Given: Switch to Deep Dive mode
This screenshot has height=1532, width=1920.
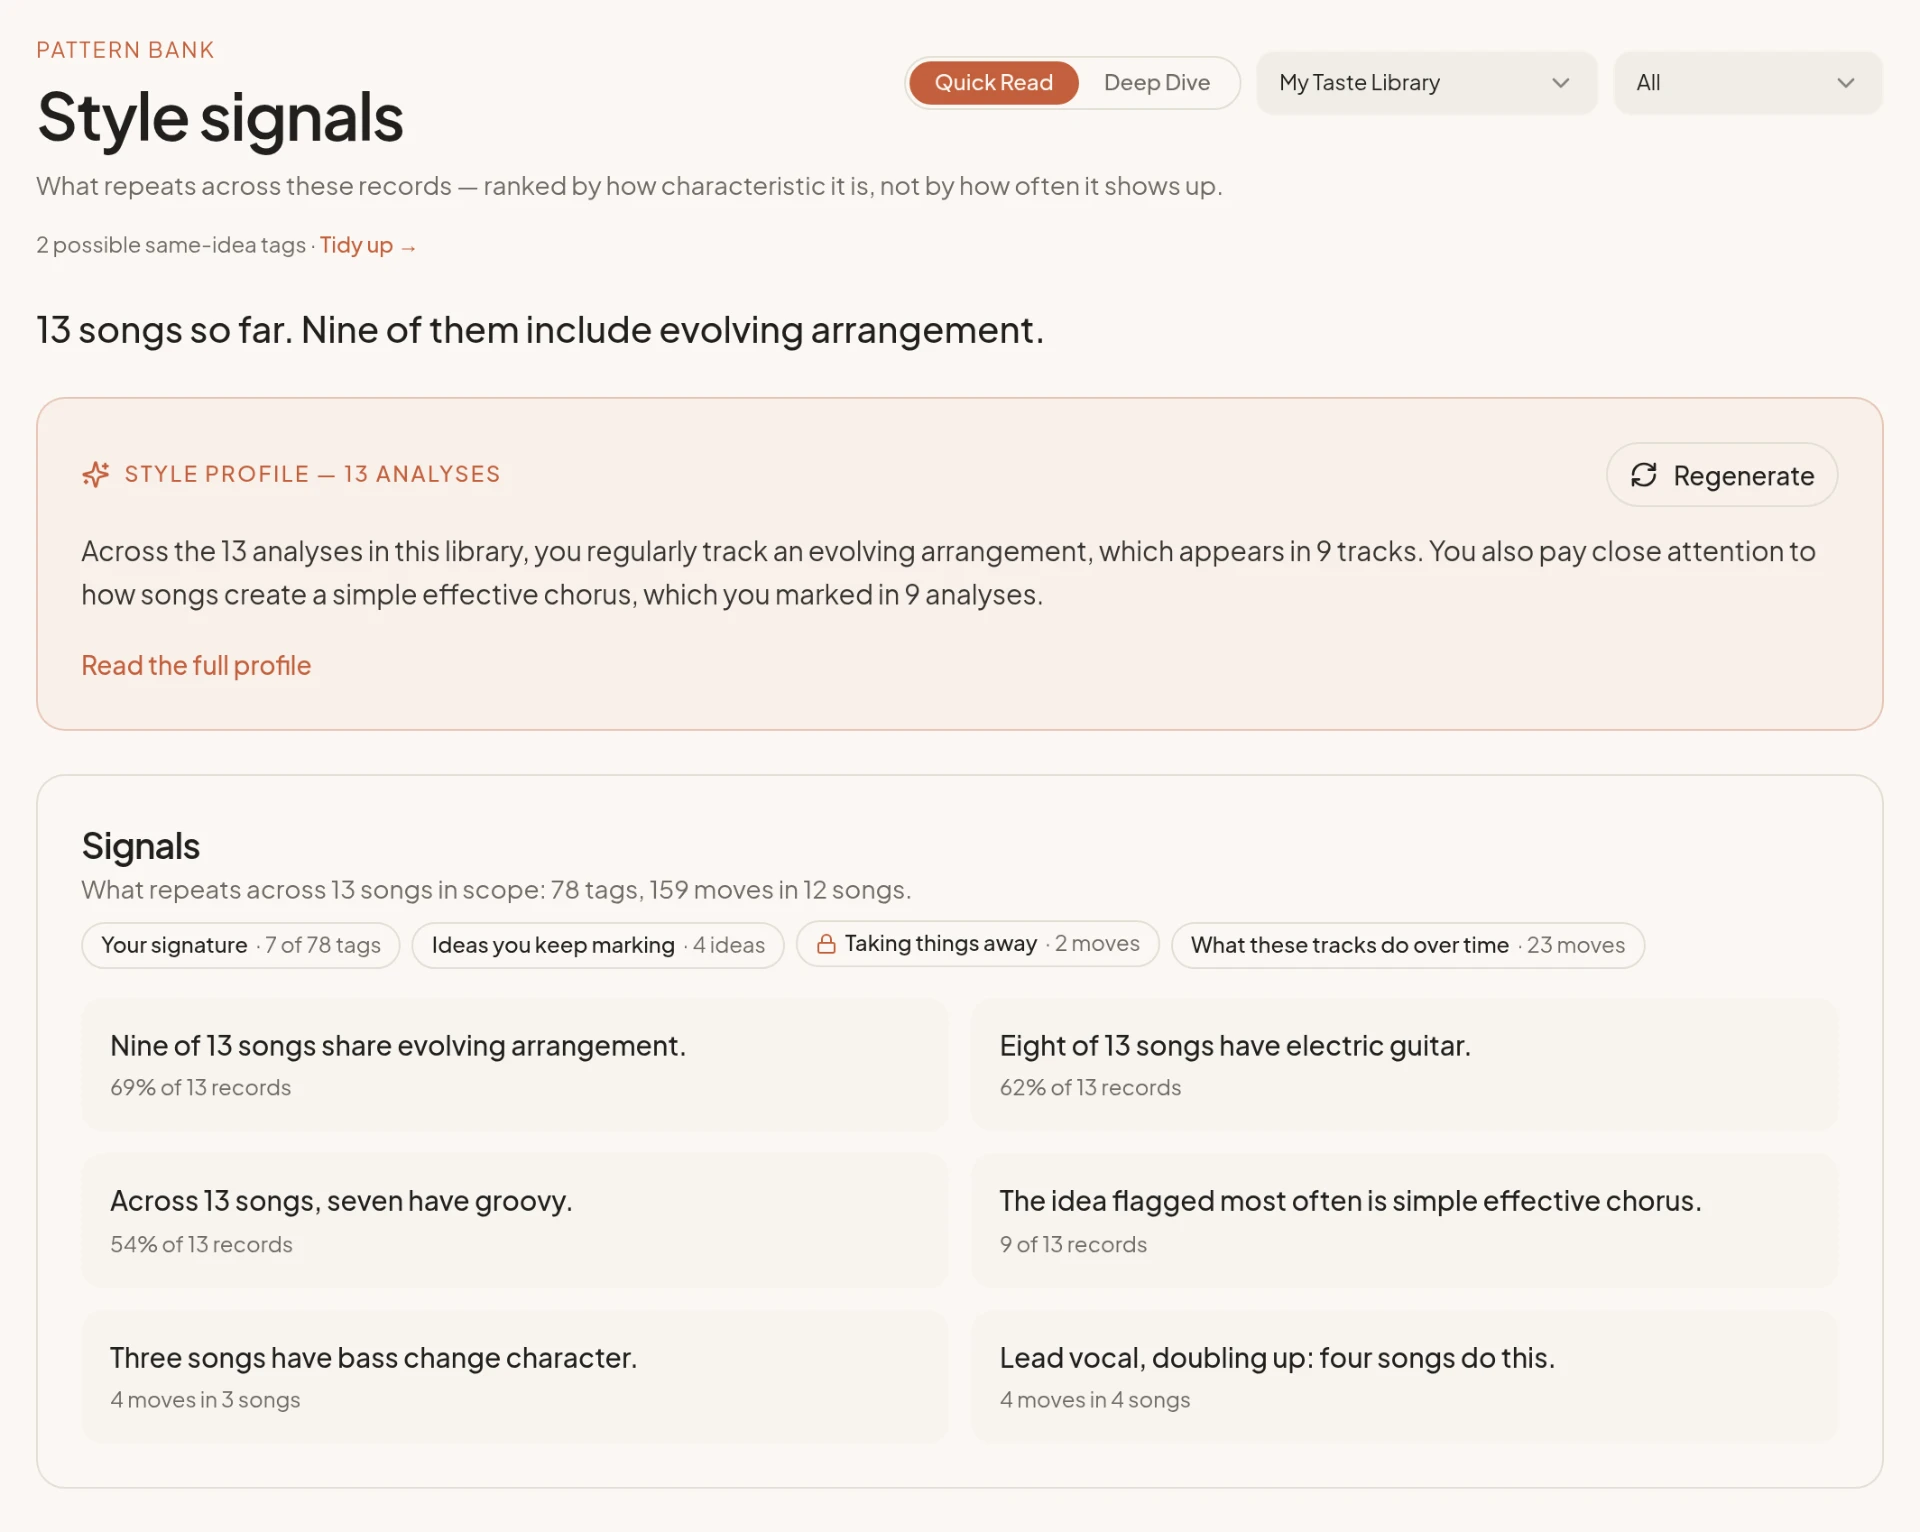Looking at the screenshot, I should point(1157,83).
